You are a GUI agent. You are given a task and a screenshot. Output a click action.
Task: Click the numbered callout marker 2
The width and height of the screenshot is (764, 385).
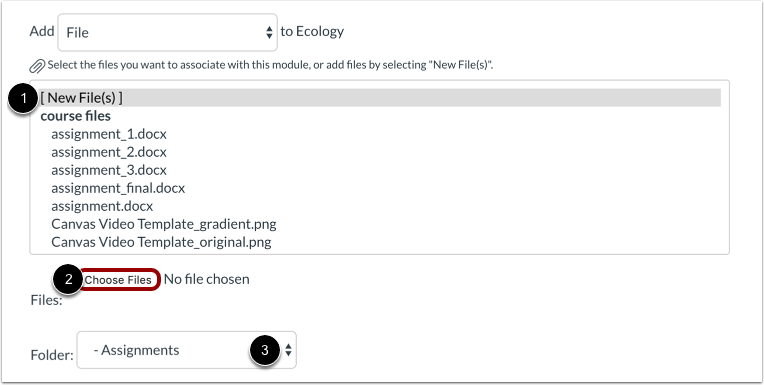[68, 280]
